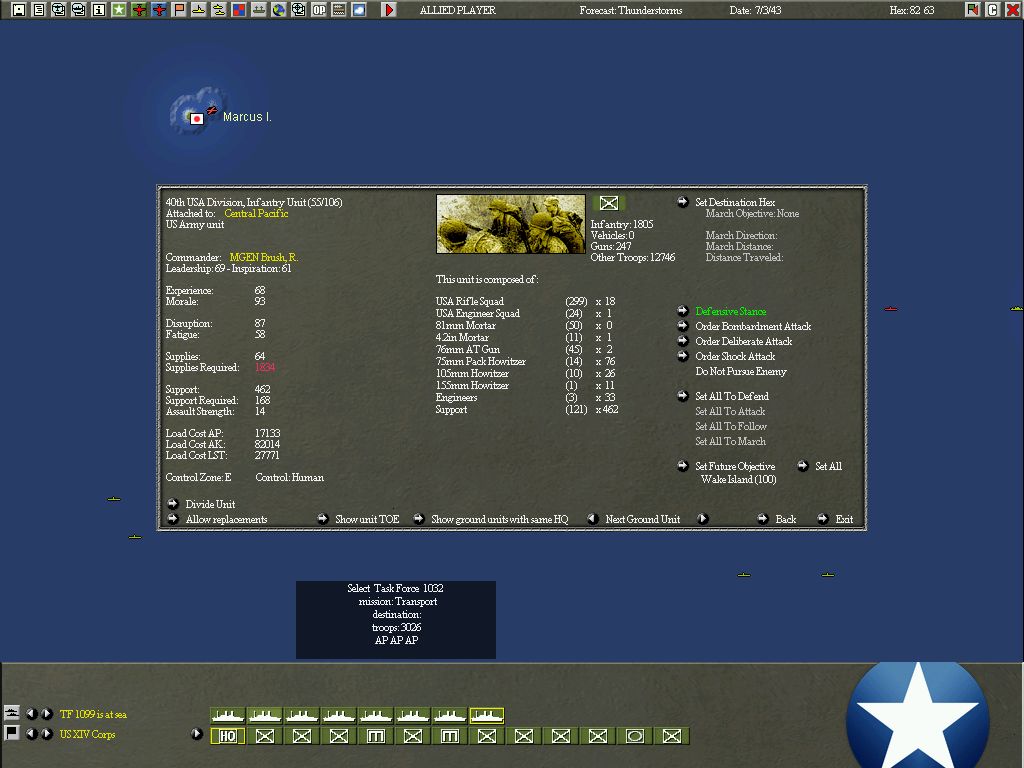Click the C icon at top right
The height and width of the screenshot is (768, 1024).
coord(993,10)
